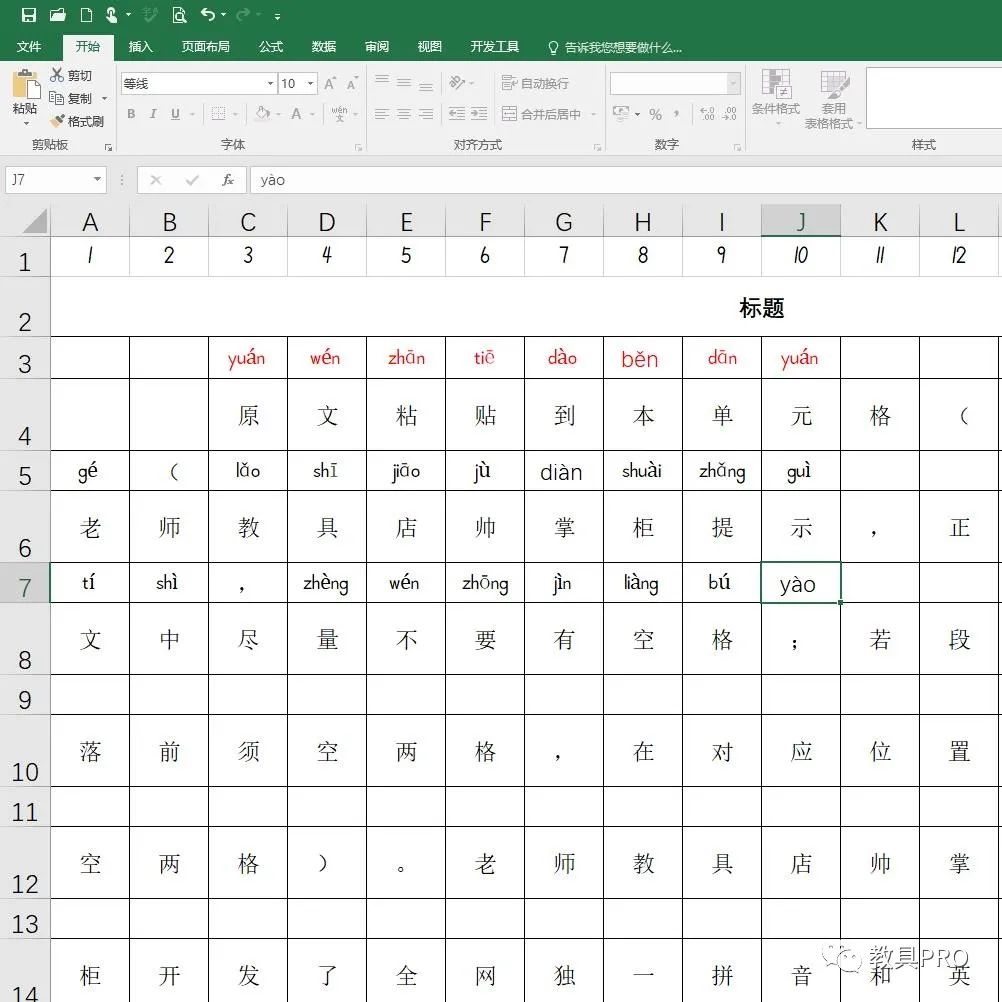Switch to the 插入 tab
Screen dimensions: 1002x1002
pos(141,47)
